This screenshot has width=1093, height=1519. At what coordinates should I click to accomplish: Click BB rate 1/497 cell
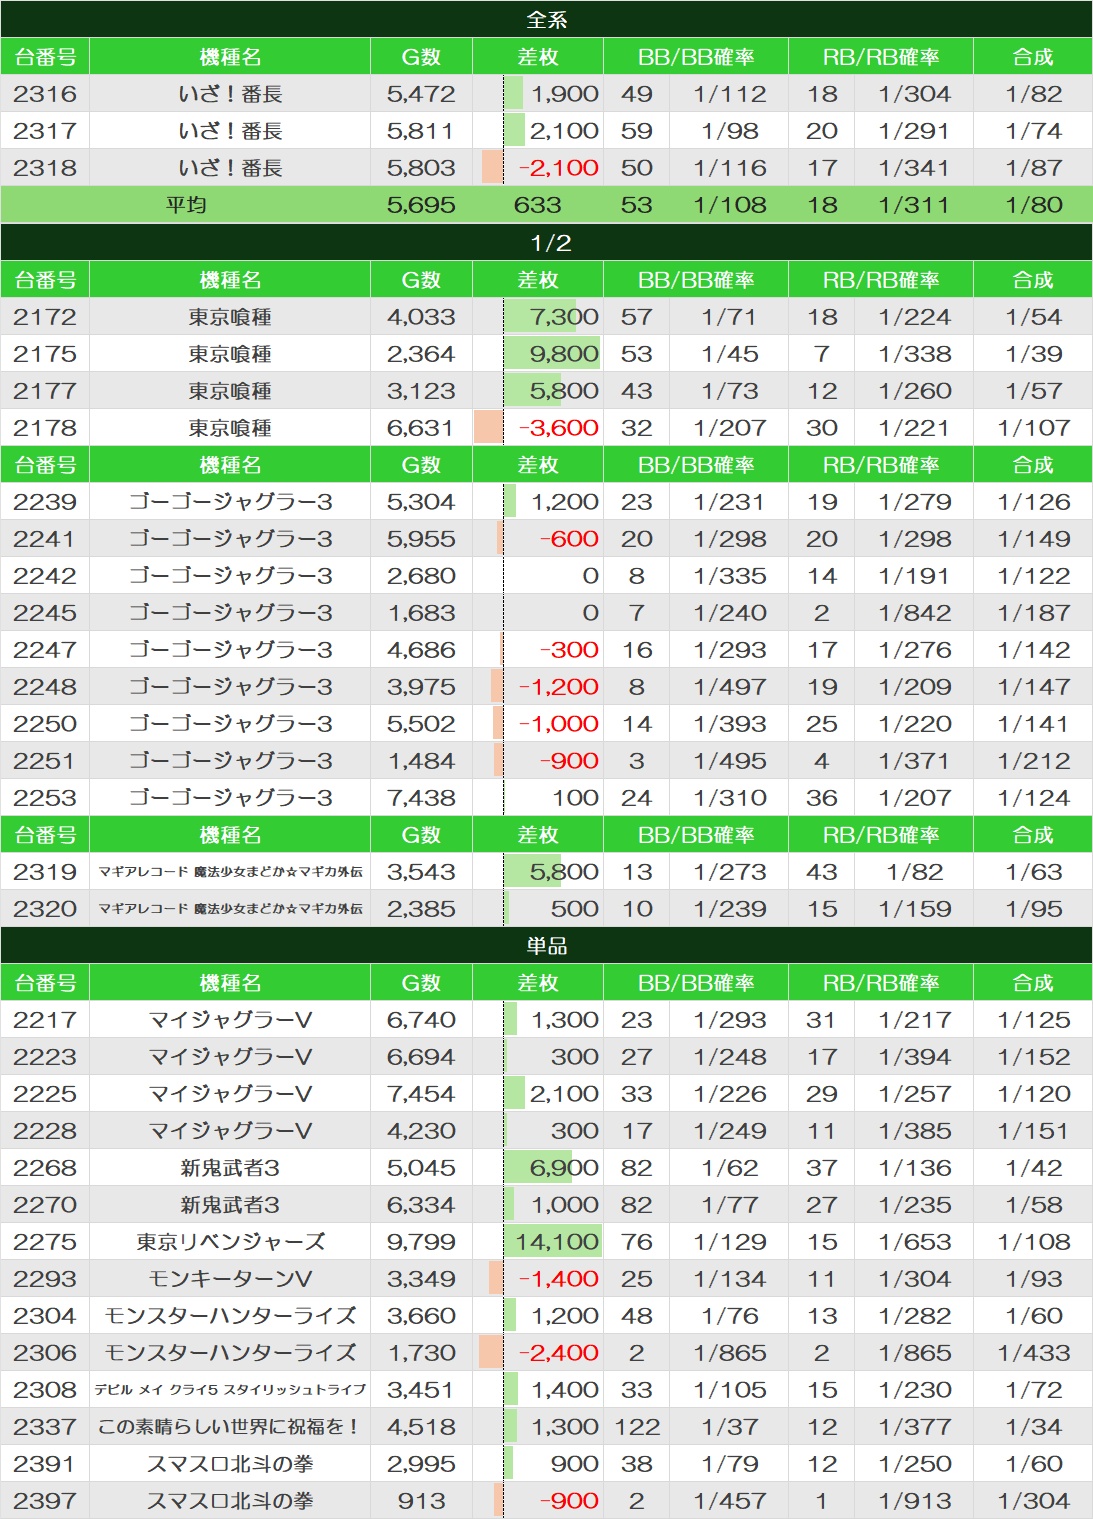[x=730, y=687]
